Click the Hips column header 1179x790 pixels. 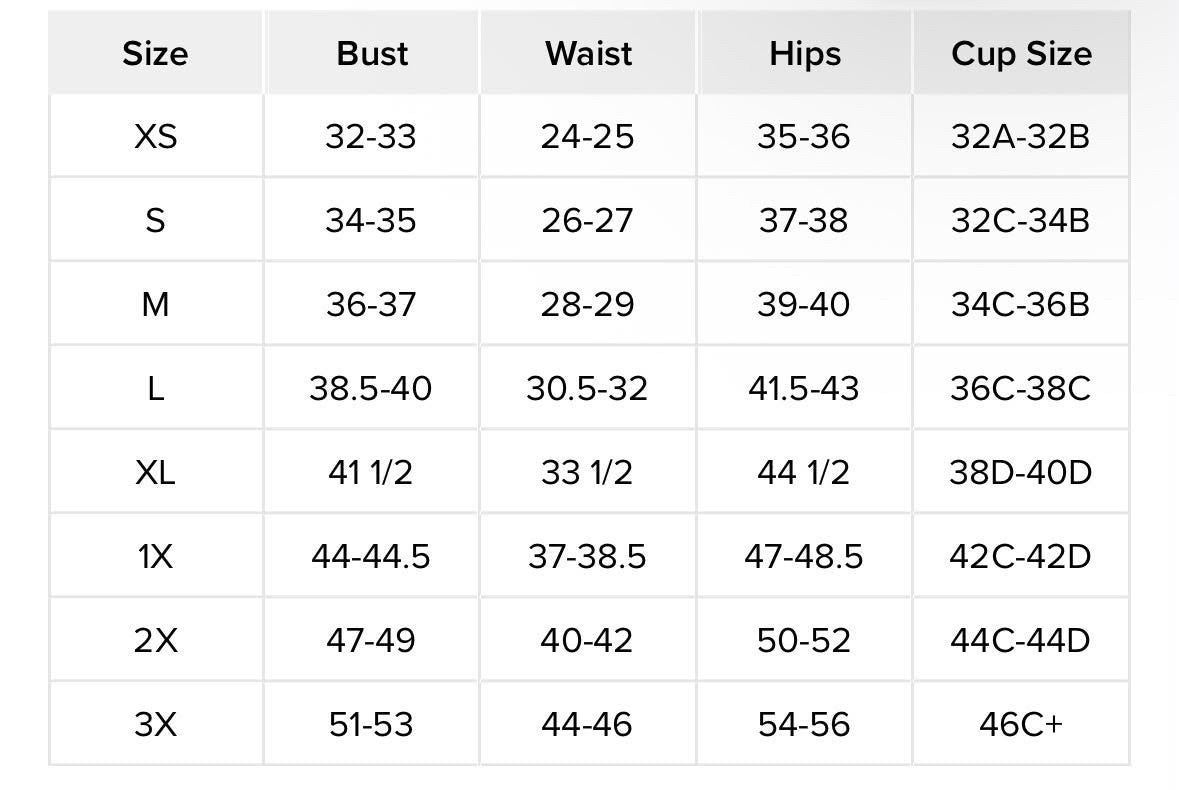coord(805,54)
